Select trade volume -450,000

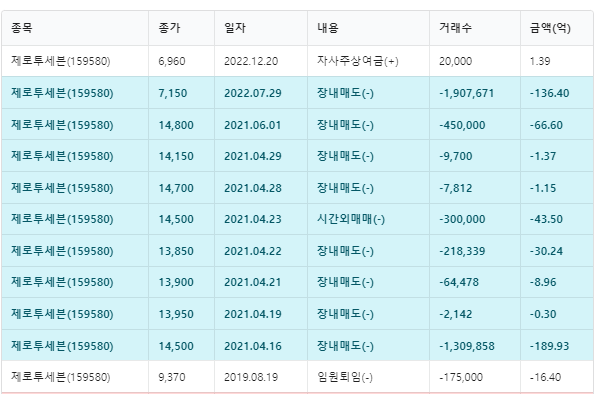tap(462, 125)
